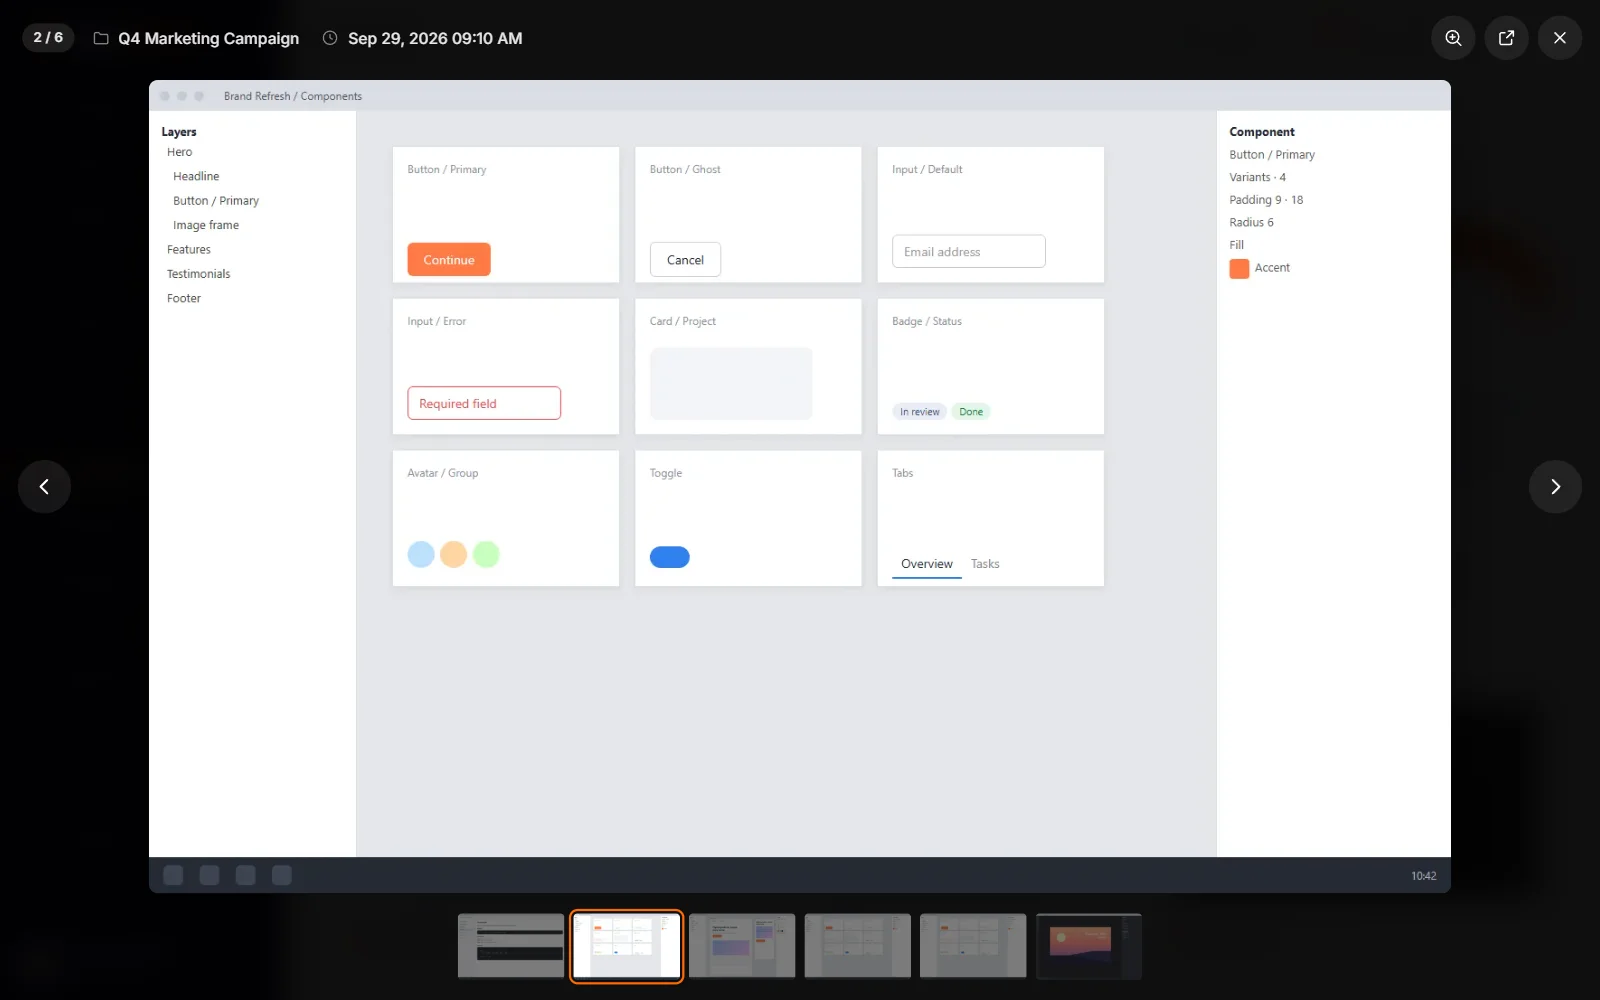
Task: Click the Fill property label
Action: click(1237, 245)
